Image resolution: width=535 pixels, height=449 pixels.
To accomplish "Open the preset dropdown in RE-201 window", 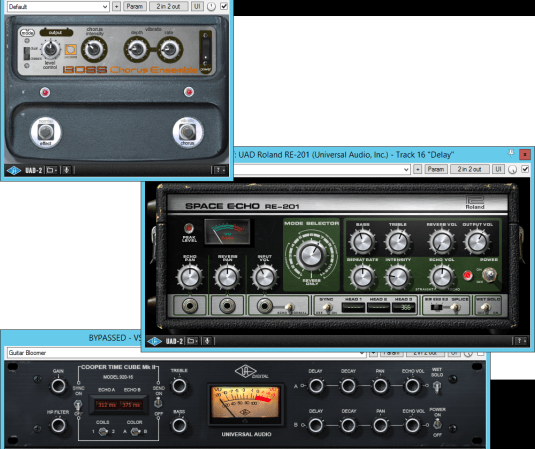I will [x=322, y=169].
